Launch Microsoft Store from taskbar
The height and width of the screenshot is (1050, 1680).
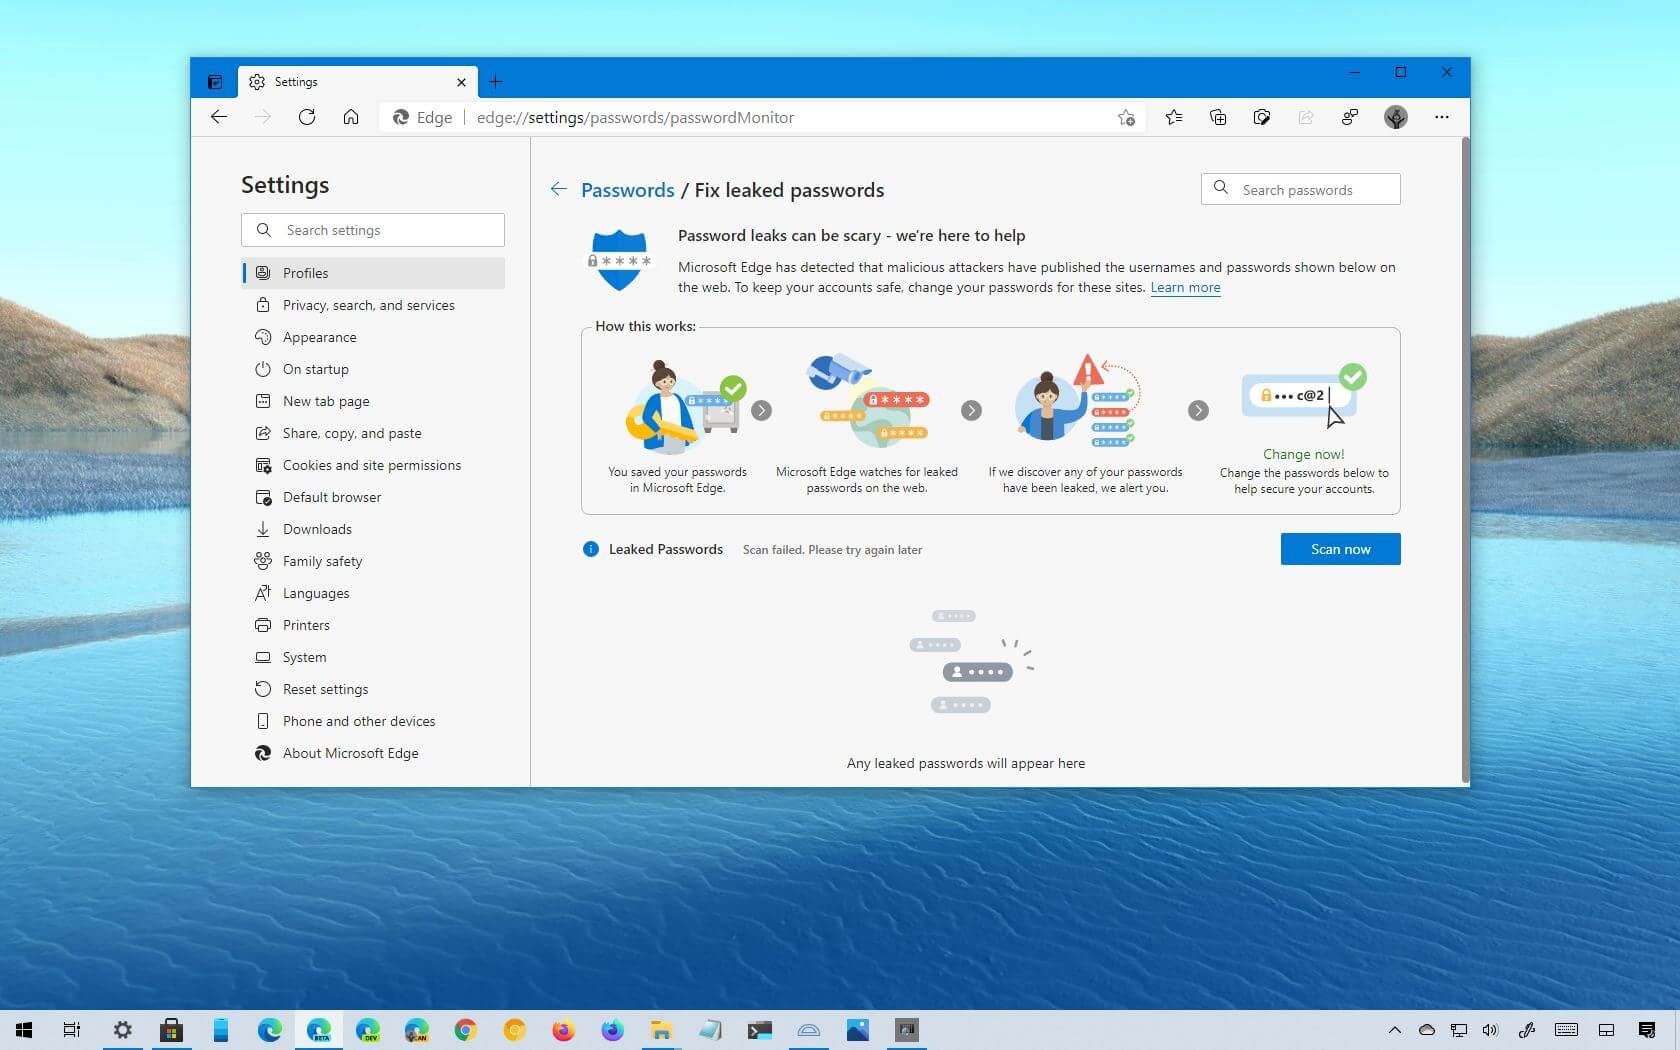pyautogui.click(x=171, y=1029)
